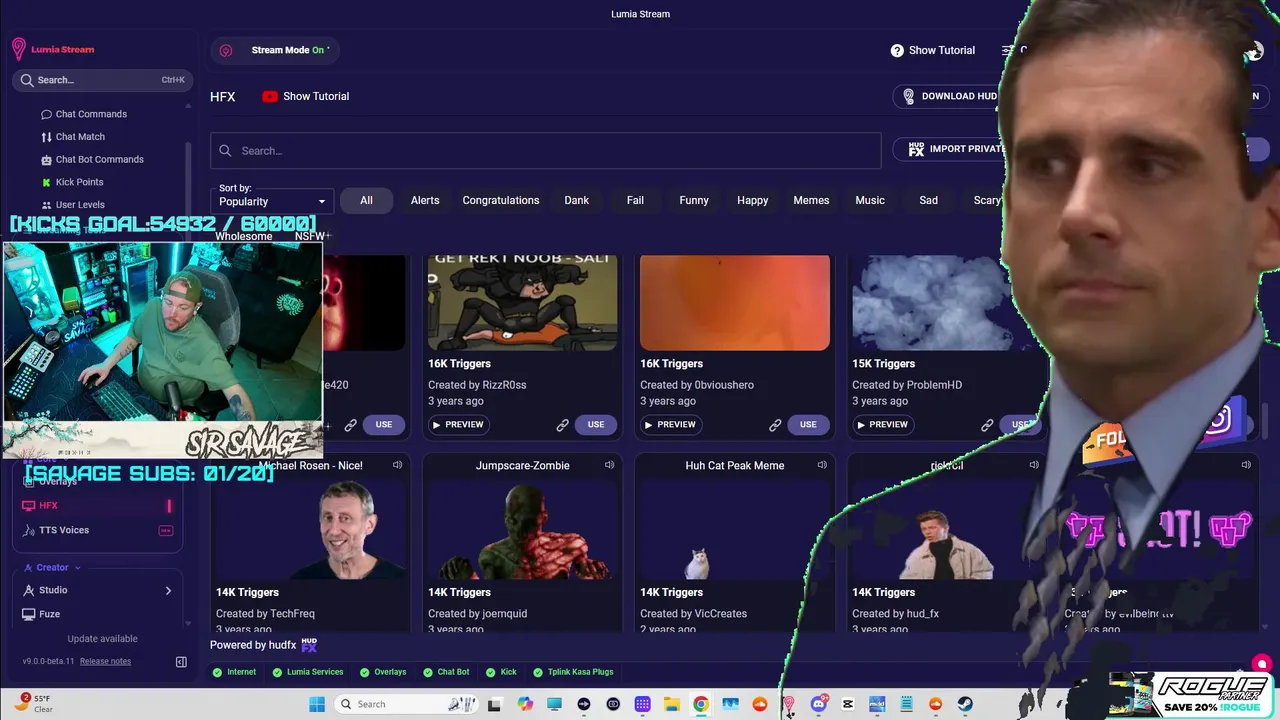Viewport: 1280px width, 720px height.
Task: Toggle sound icon on Huh Cat Peak Meme
Action: pyautogui.click(x=822, y=465)
